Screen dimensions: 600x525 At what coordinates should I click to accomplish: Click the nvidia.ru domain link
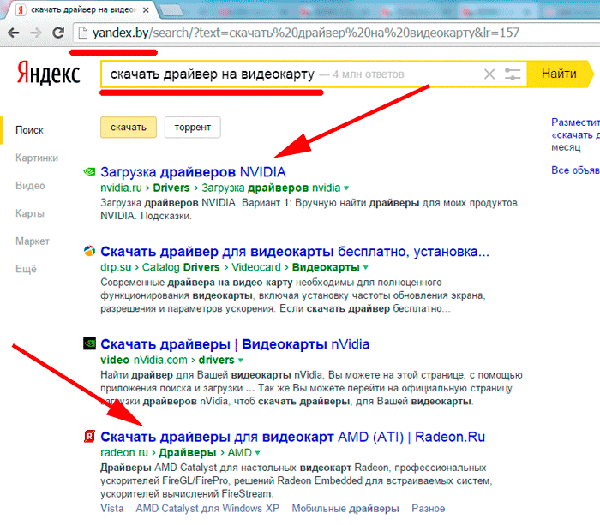pyautogui.click(x=121, y=188)
